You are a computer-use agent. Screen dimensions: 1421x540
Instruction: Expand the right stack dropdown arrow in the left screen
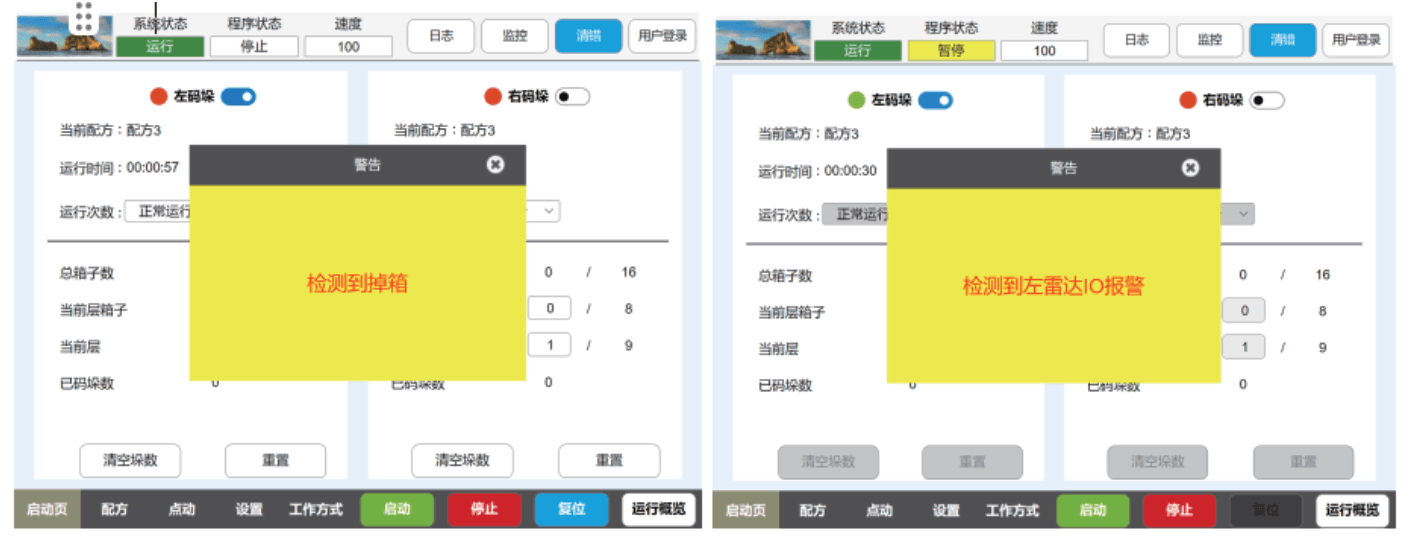point(549,212)
